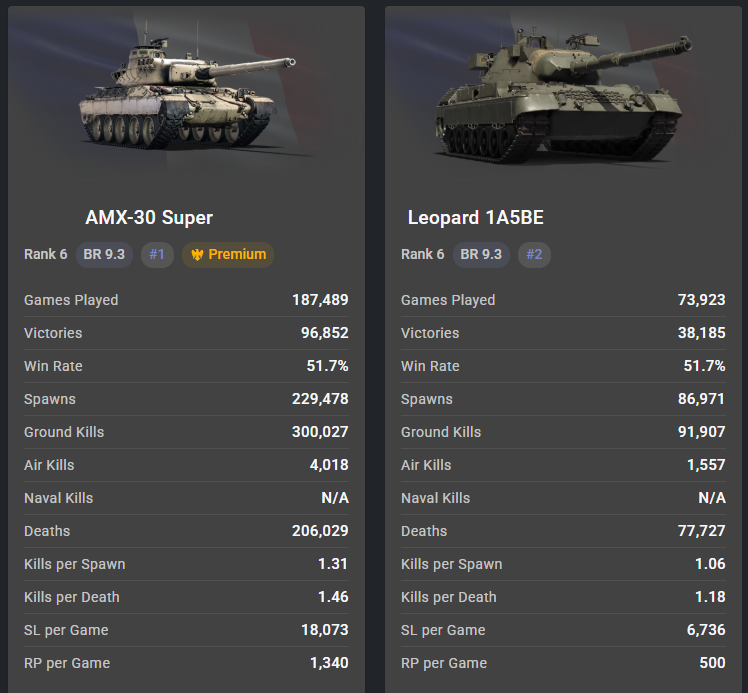This screenshot has width=748, height=693.
Task: Select AMX-30 Super Games Played value 187,489
Action: [x=320, y=300]
